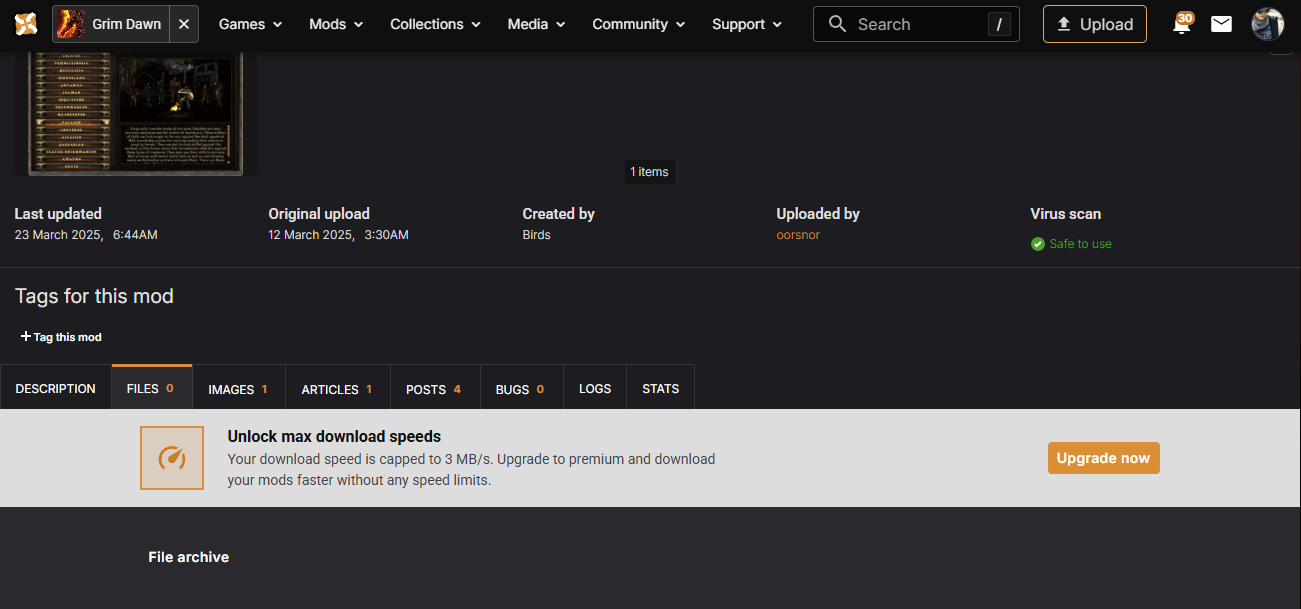The height and width of the screenshot is (609, 1301).
Task: Open the Bugs tab
Action: pyautogui.click(x=520, y=389)
